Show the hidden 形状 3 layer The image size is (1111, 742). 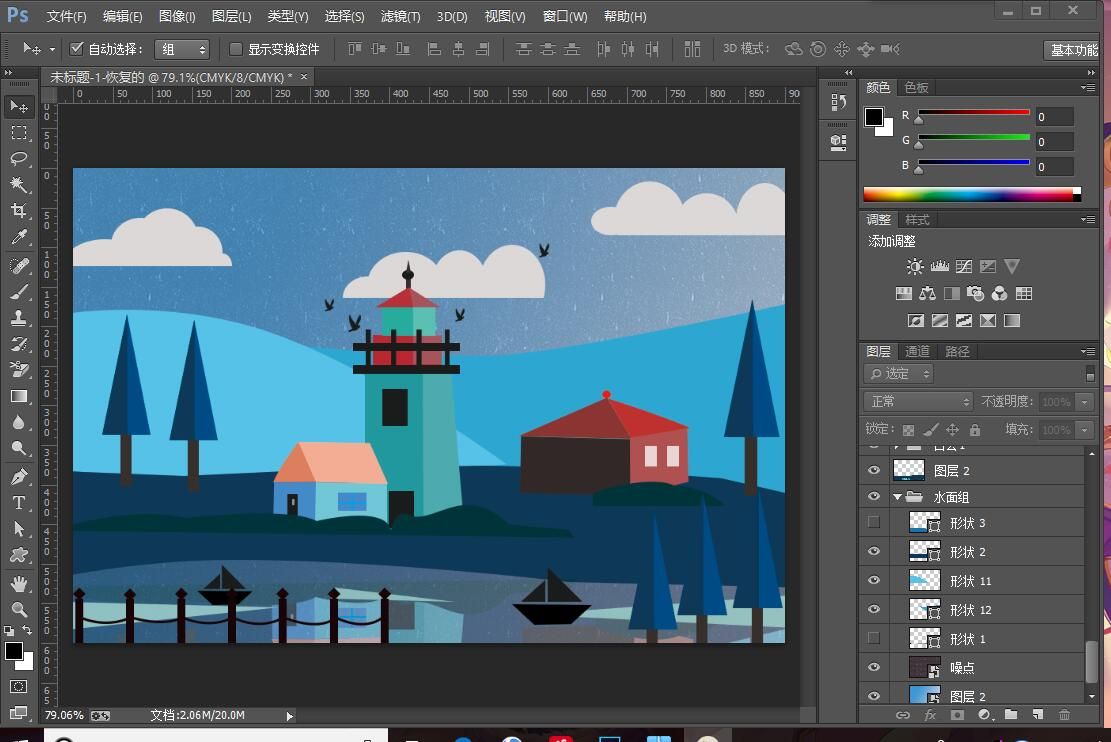[x=874, y=522]
